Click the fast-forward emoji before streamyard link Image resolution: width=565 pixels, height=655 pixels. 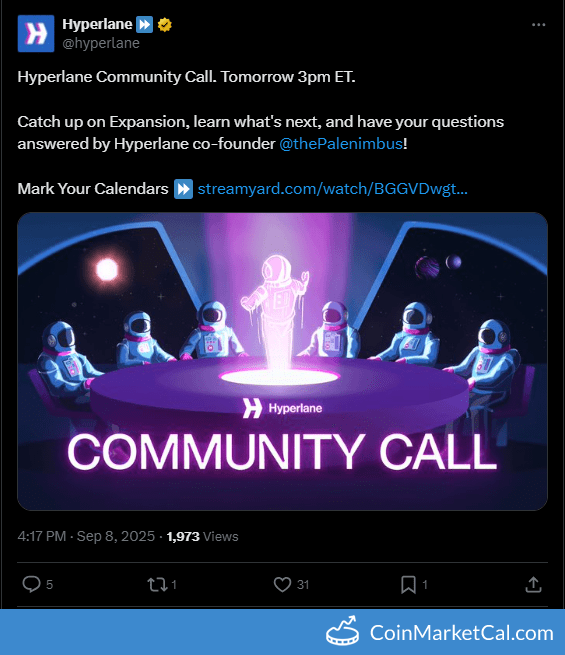point(183,189)
